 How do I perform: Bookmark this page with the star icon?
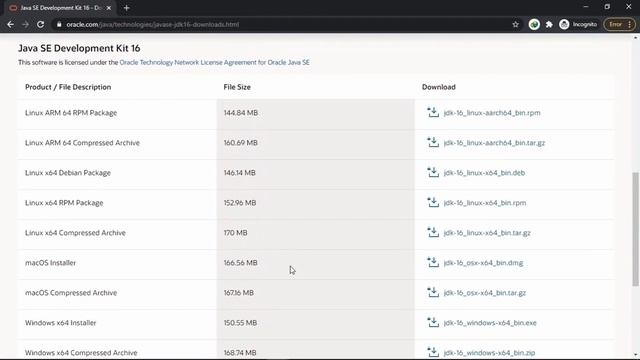click(x=516, y=24)
